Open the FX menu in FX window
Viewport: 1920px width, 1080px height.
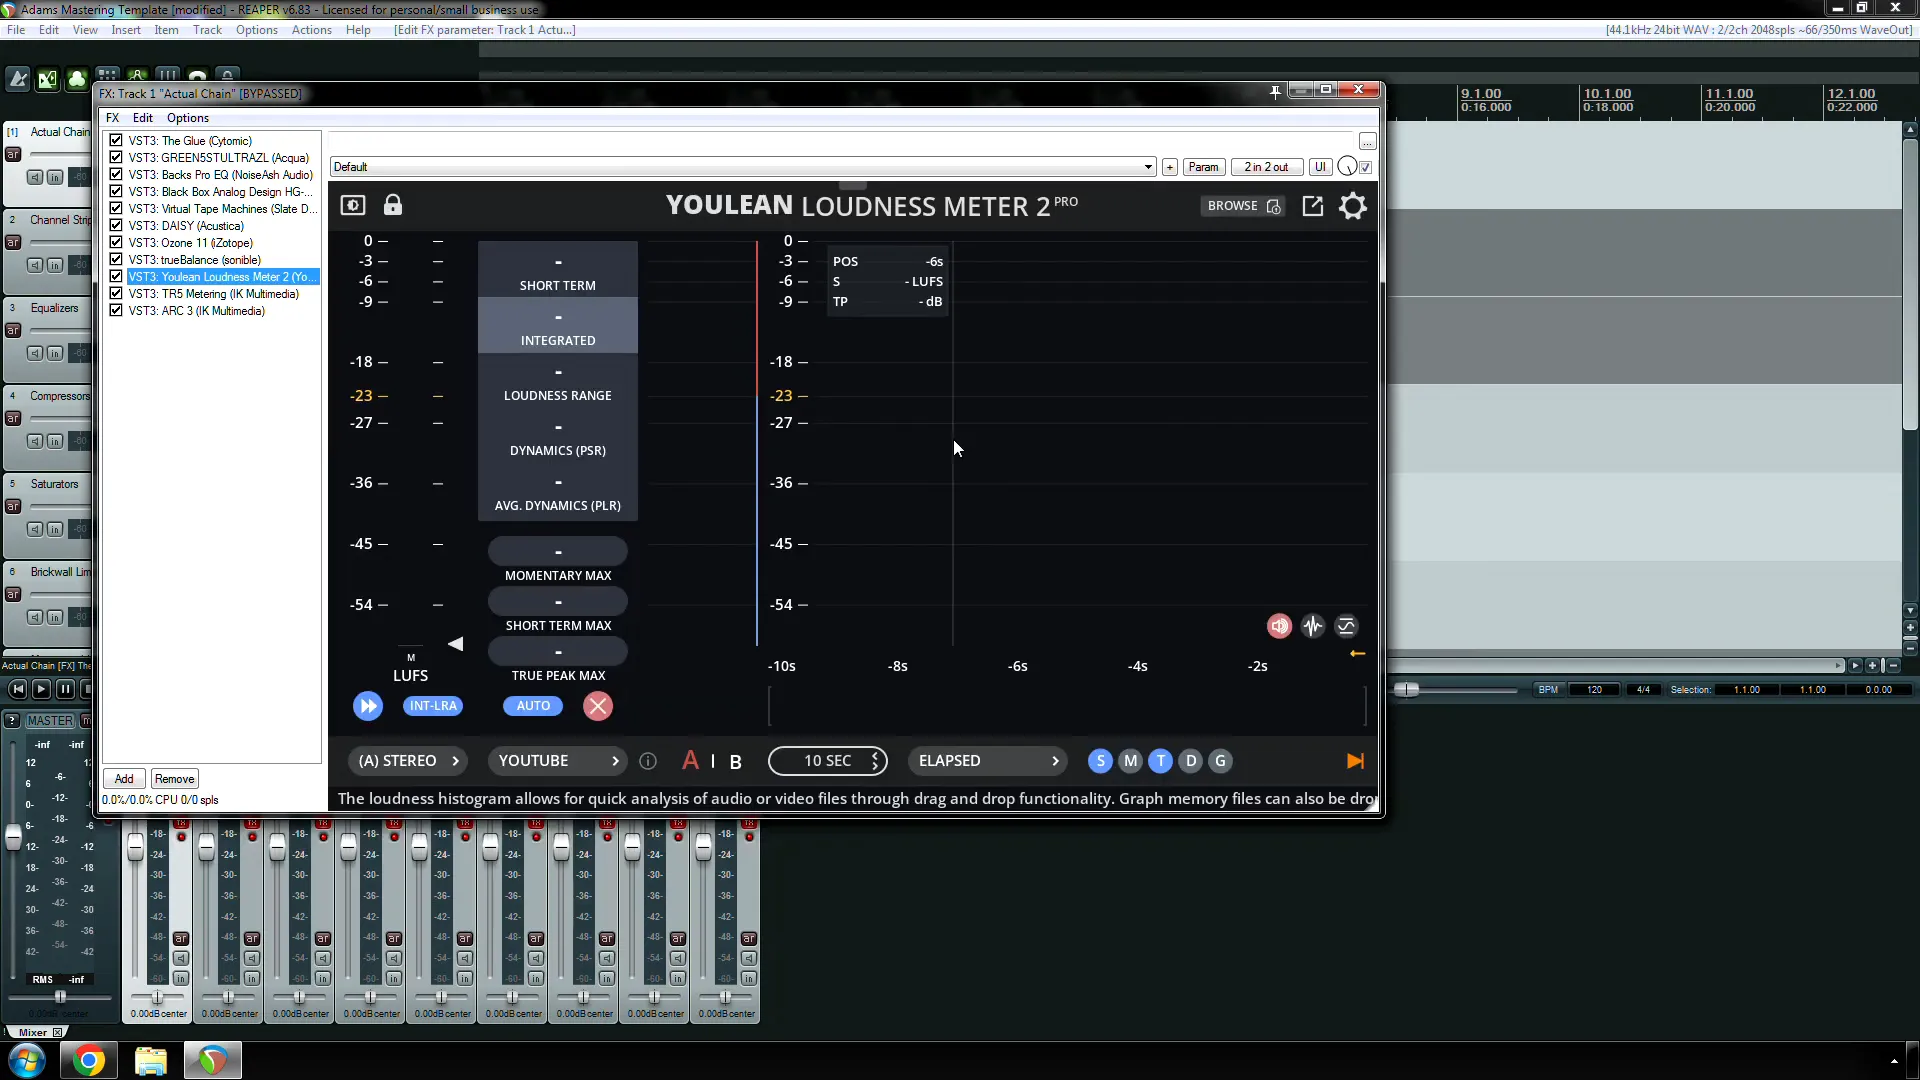pyautogui.click(x=112, y=118)
